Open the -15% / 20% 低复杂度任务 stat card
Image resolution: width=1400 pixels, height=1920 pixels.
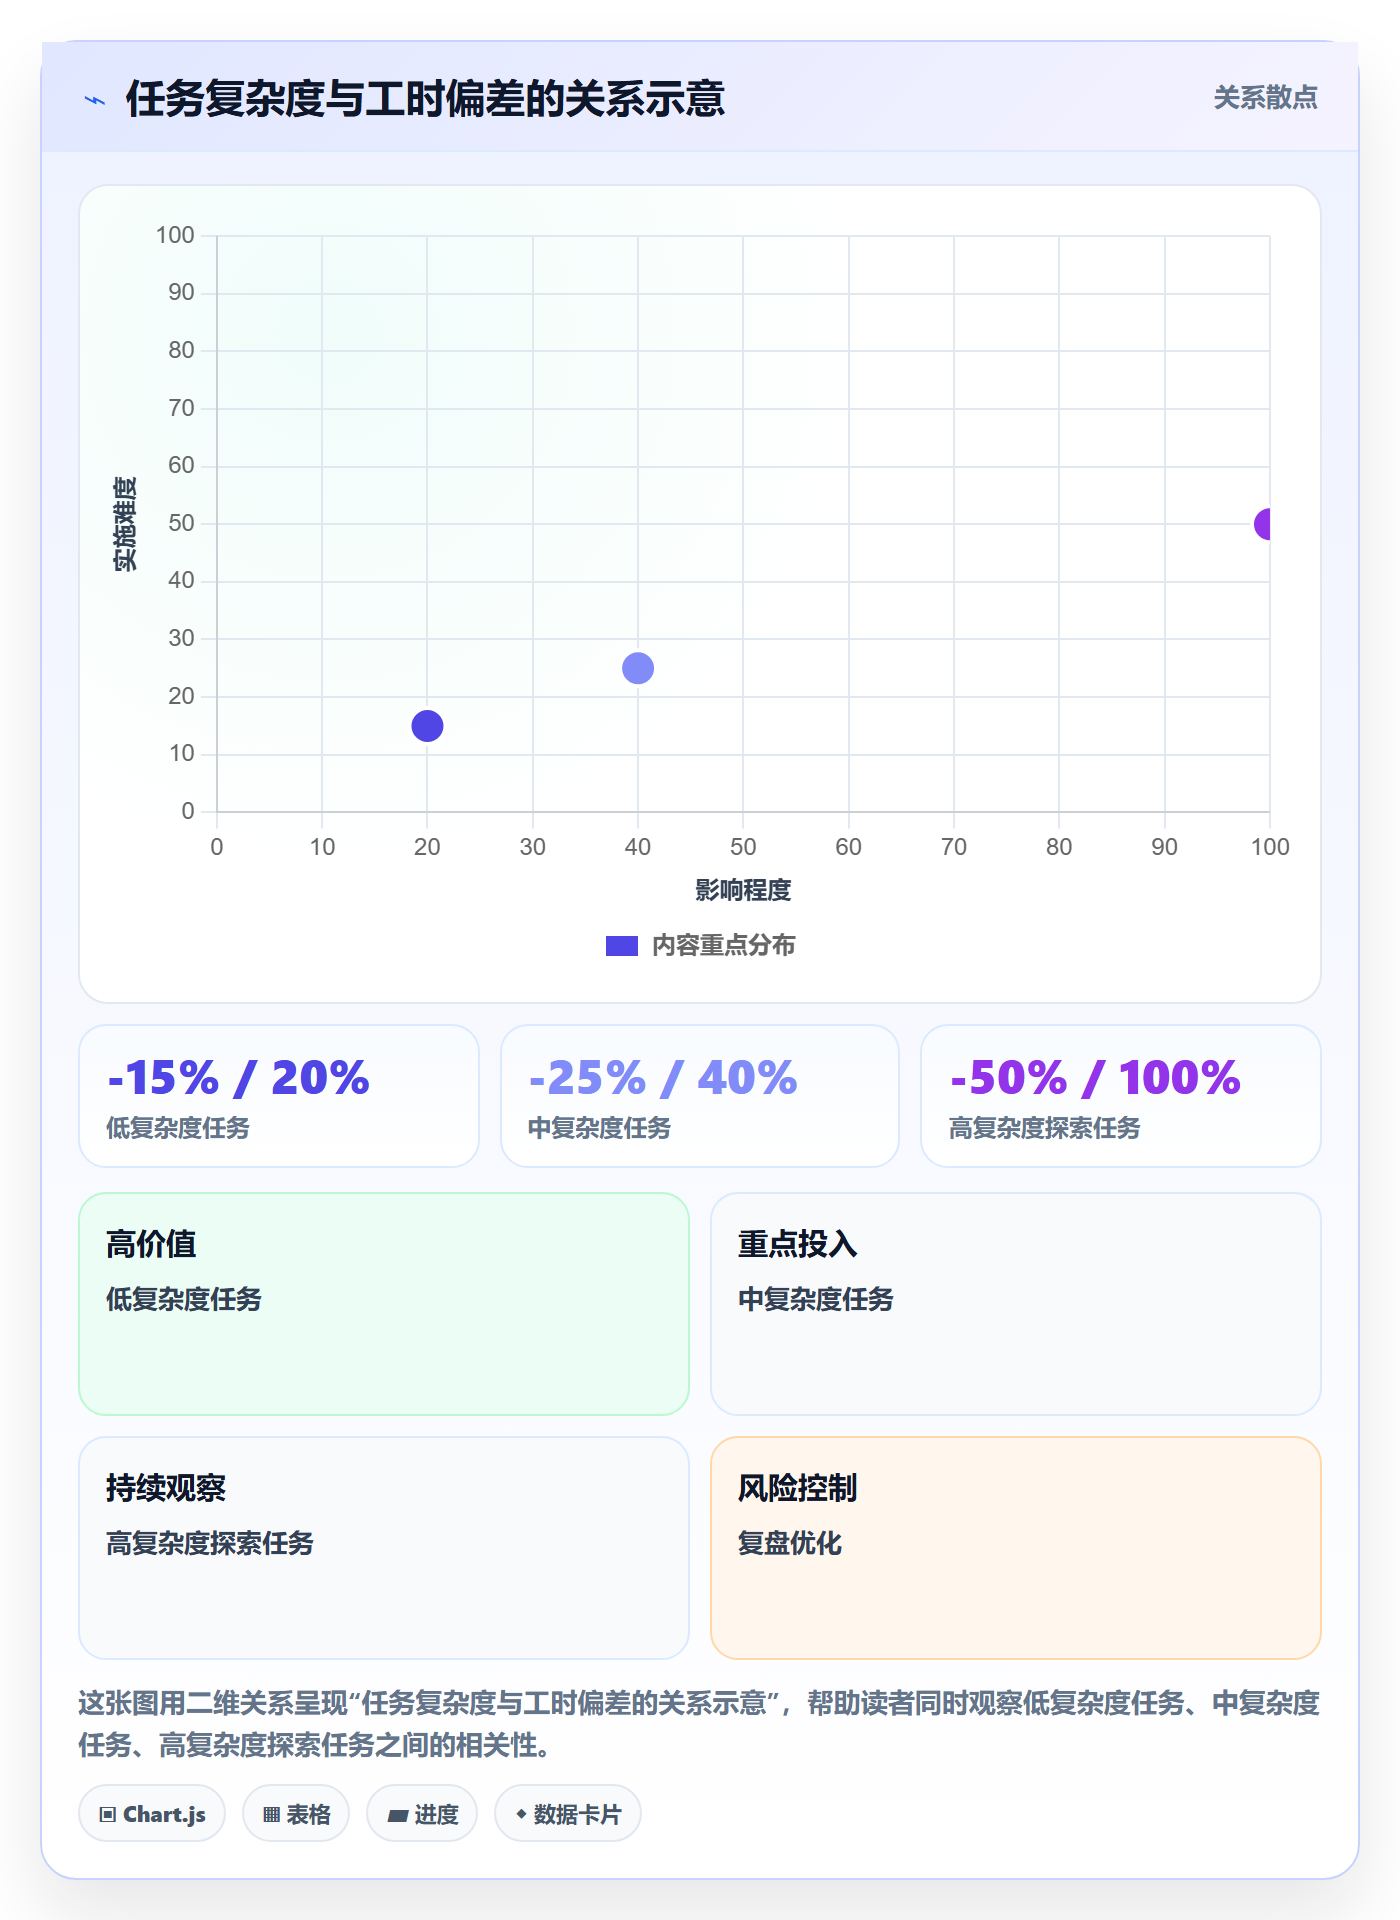[279, 1096]
